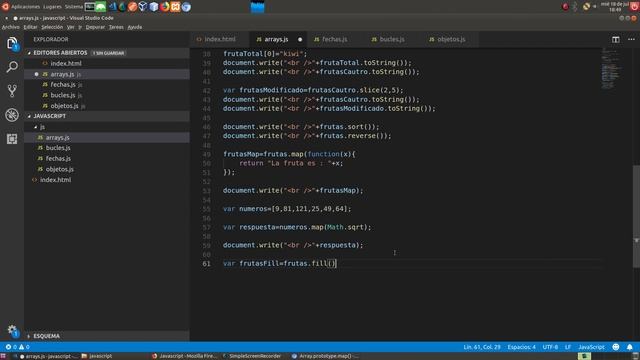Launch VirtualBox from the top panel
This screenshot has height=360, width=640.
coord(143,7)
